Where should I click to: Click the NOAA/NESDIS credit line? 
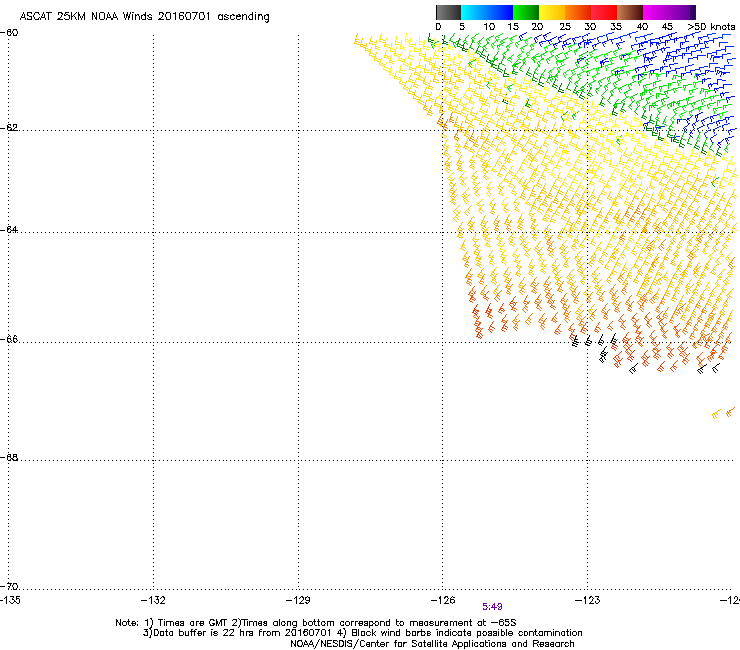[432, 644]
